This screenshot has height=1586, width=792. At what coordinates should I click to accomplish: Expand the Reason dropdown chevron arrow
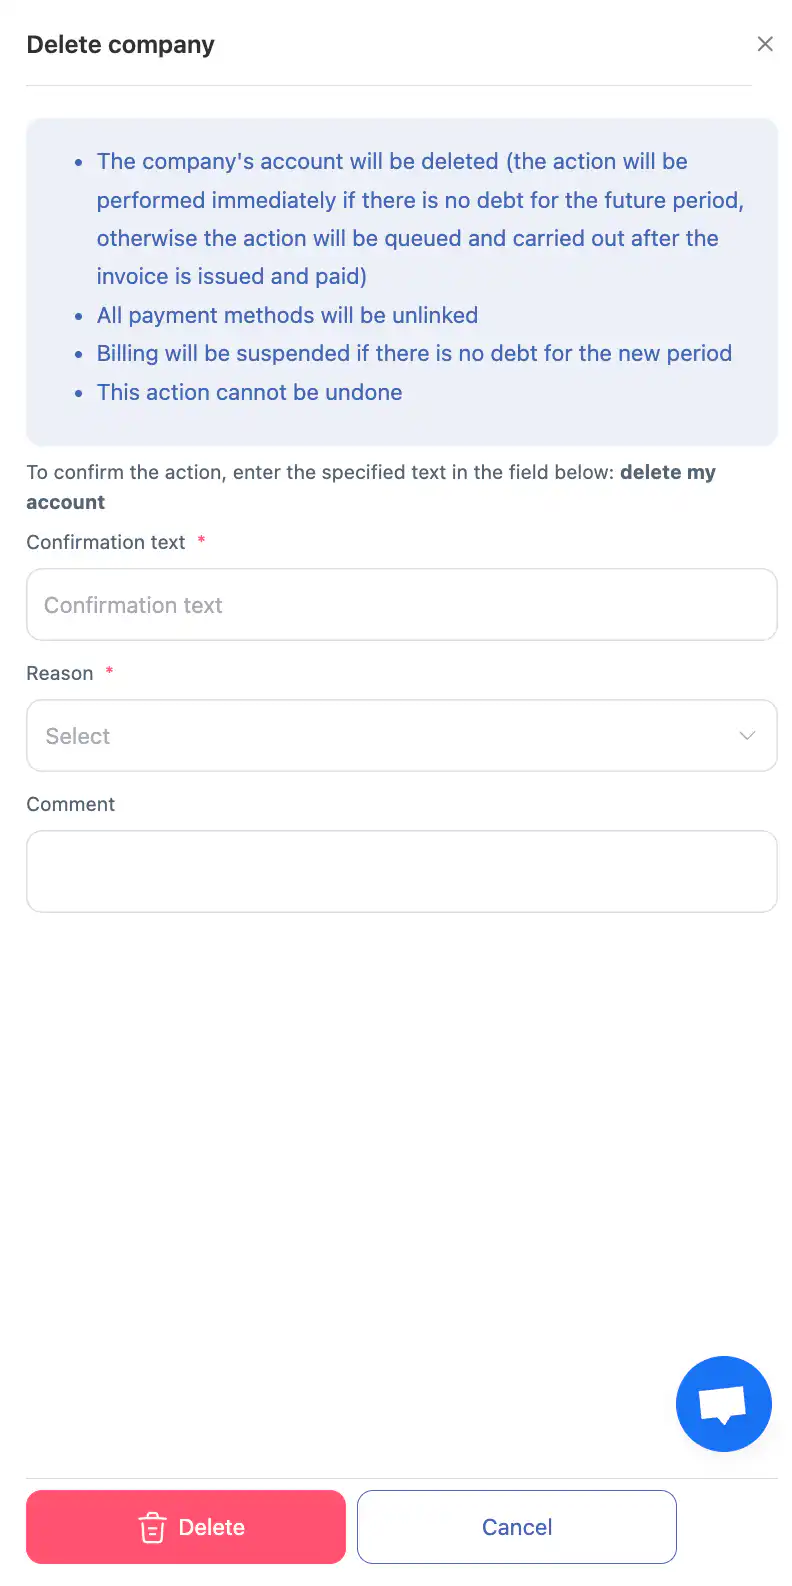[747, 736]
